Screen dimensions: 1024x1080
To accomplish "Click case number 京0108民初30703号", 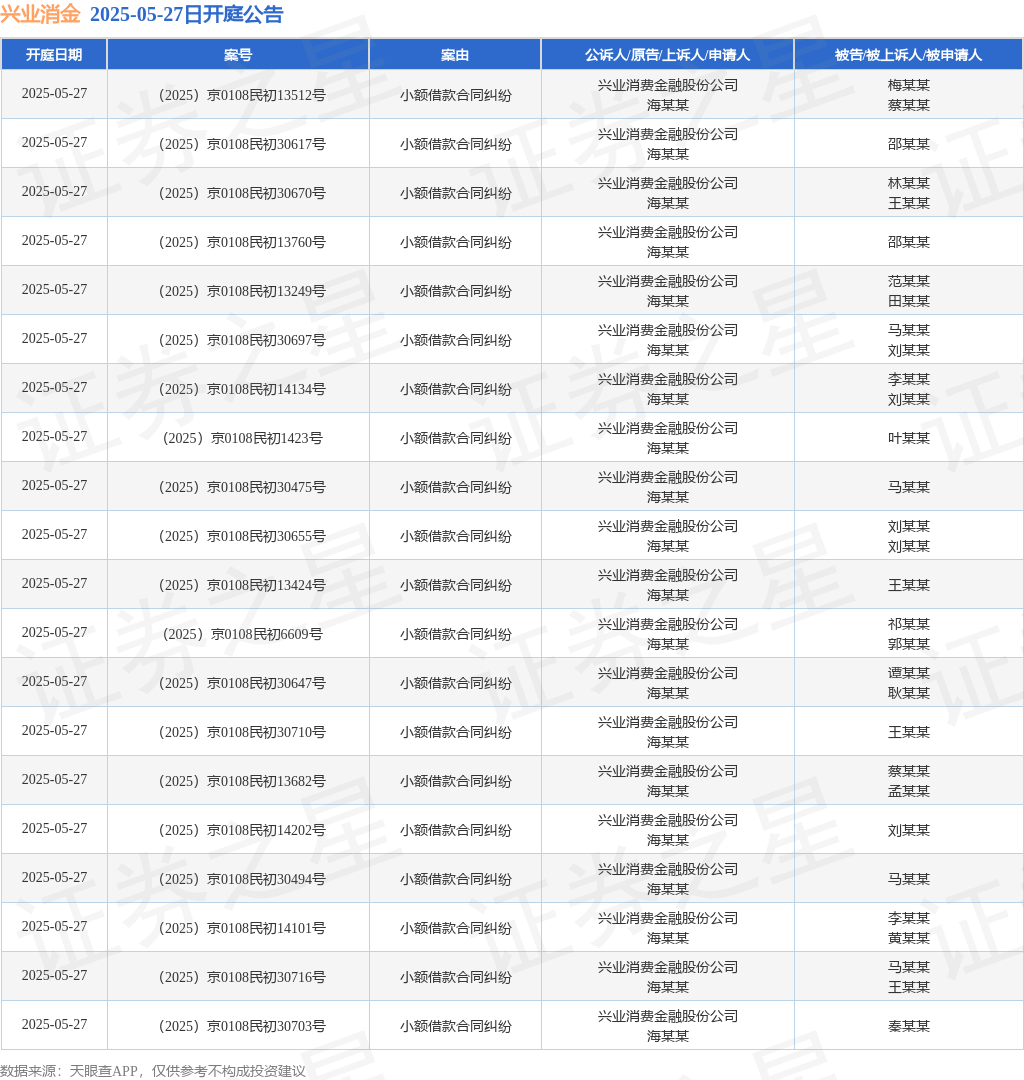I will click(x=266, y=1025).
